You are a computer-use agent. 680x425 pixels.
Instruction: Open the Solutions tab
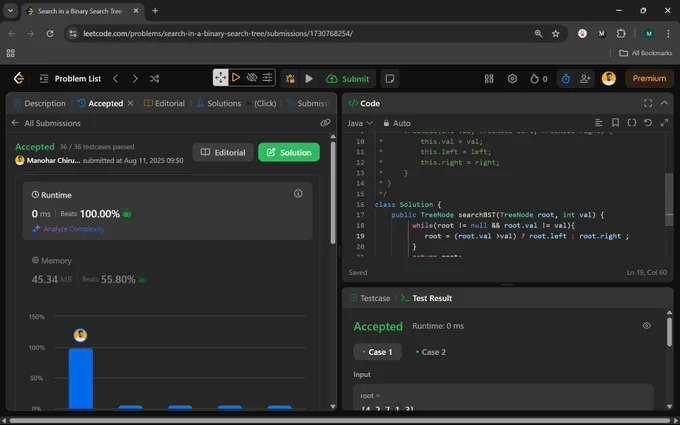tap(219, 103)
